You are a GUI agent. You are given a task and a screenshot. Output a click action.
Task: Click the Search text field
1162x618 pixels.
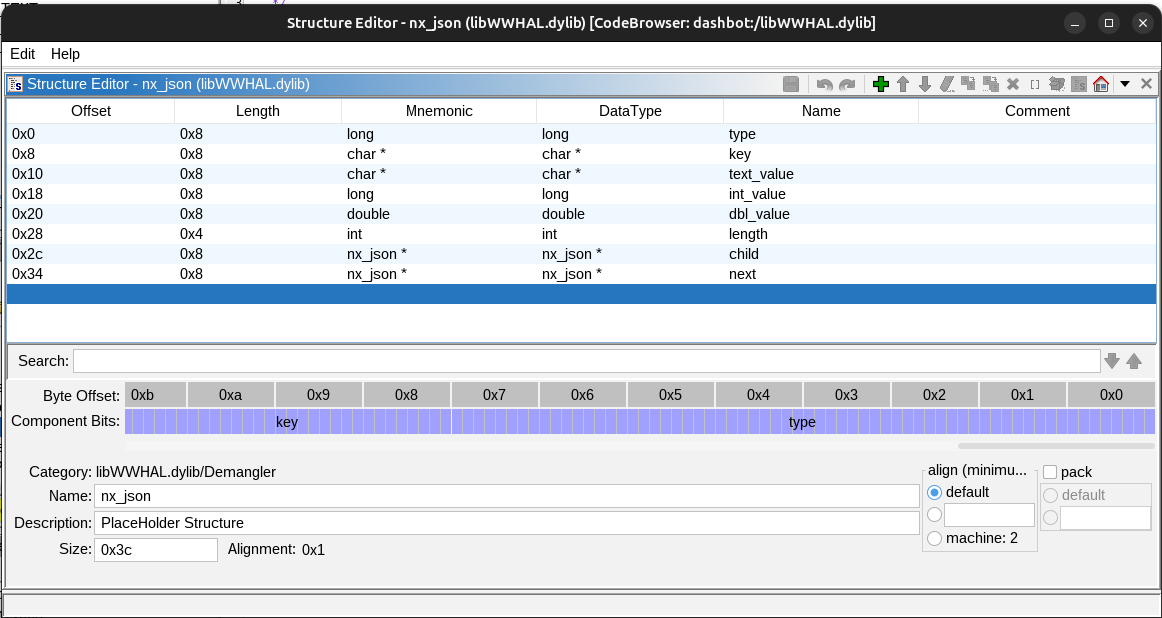(x=586, y=361)
